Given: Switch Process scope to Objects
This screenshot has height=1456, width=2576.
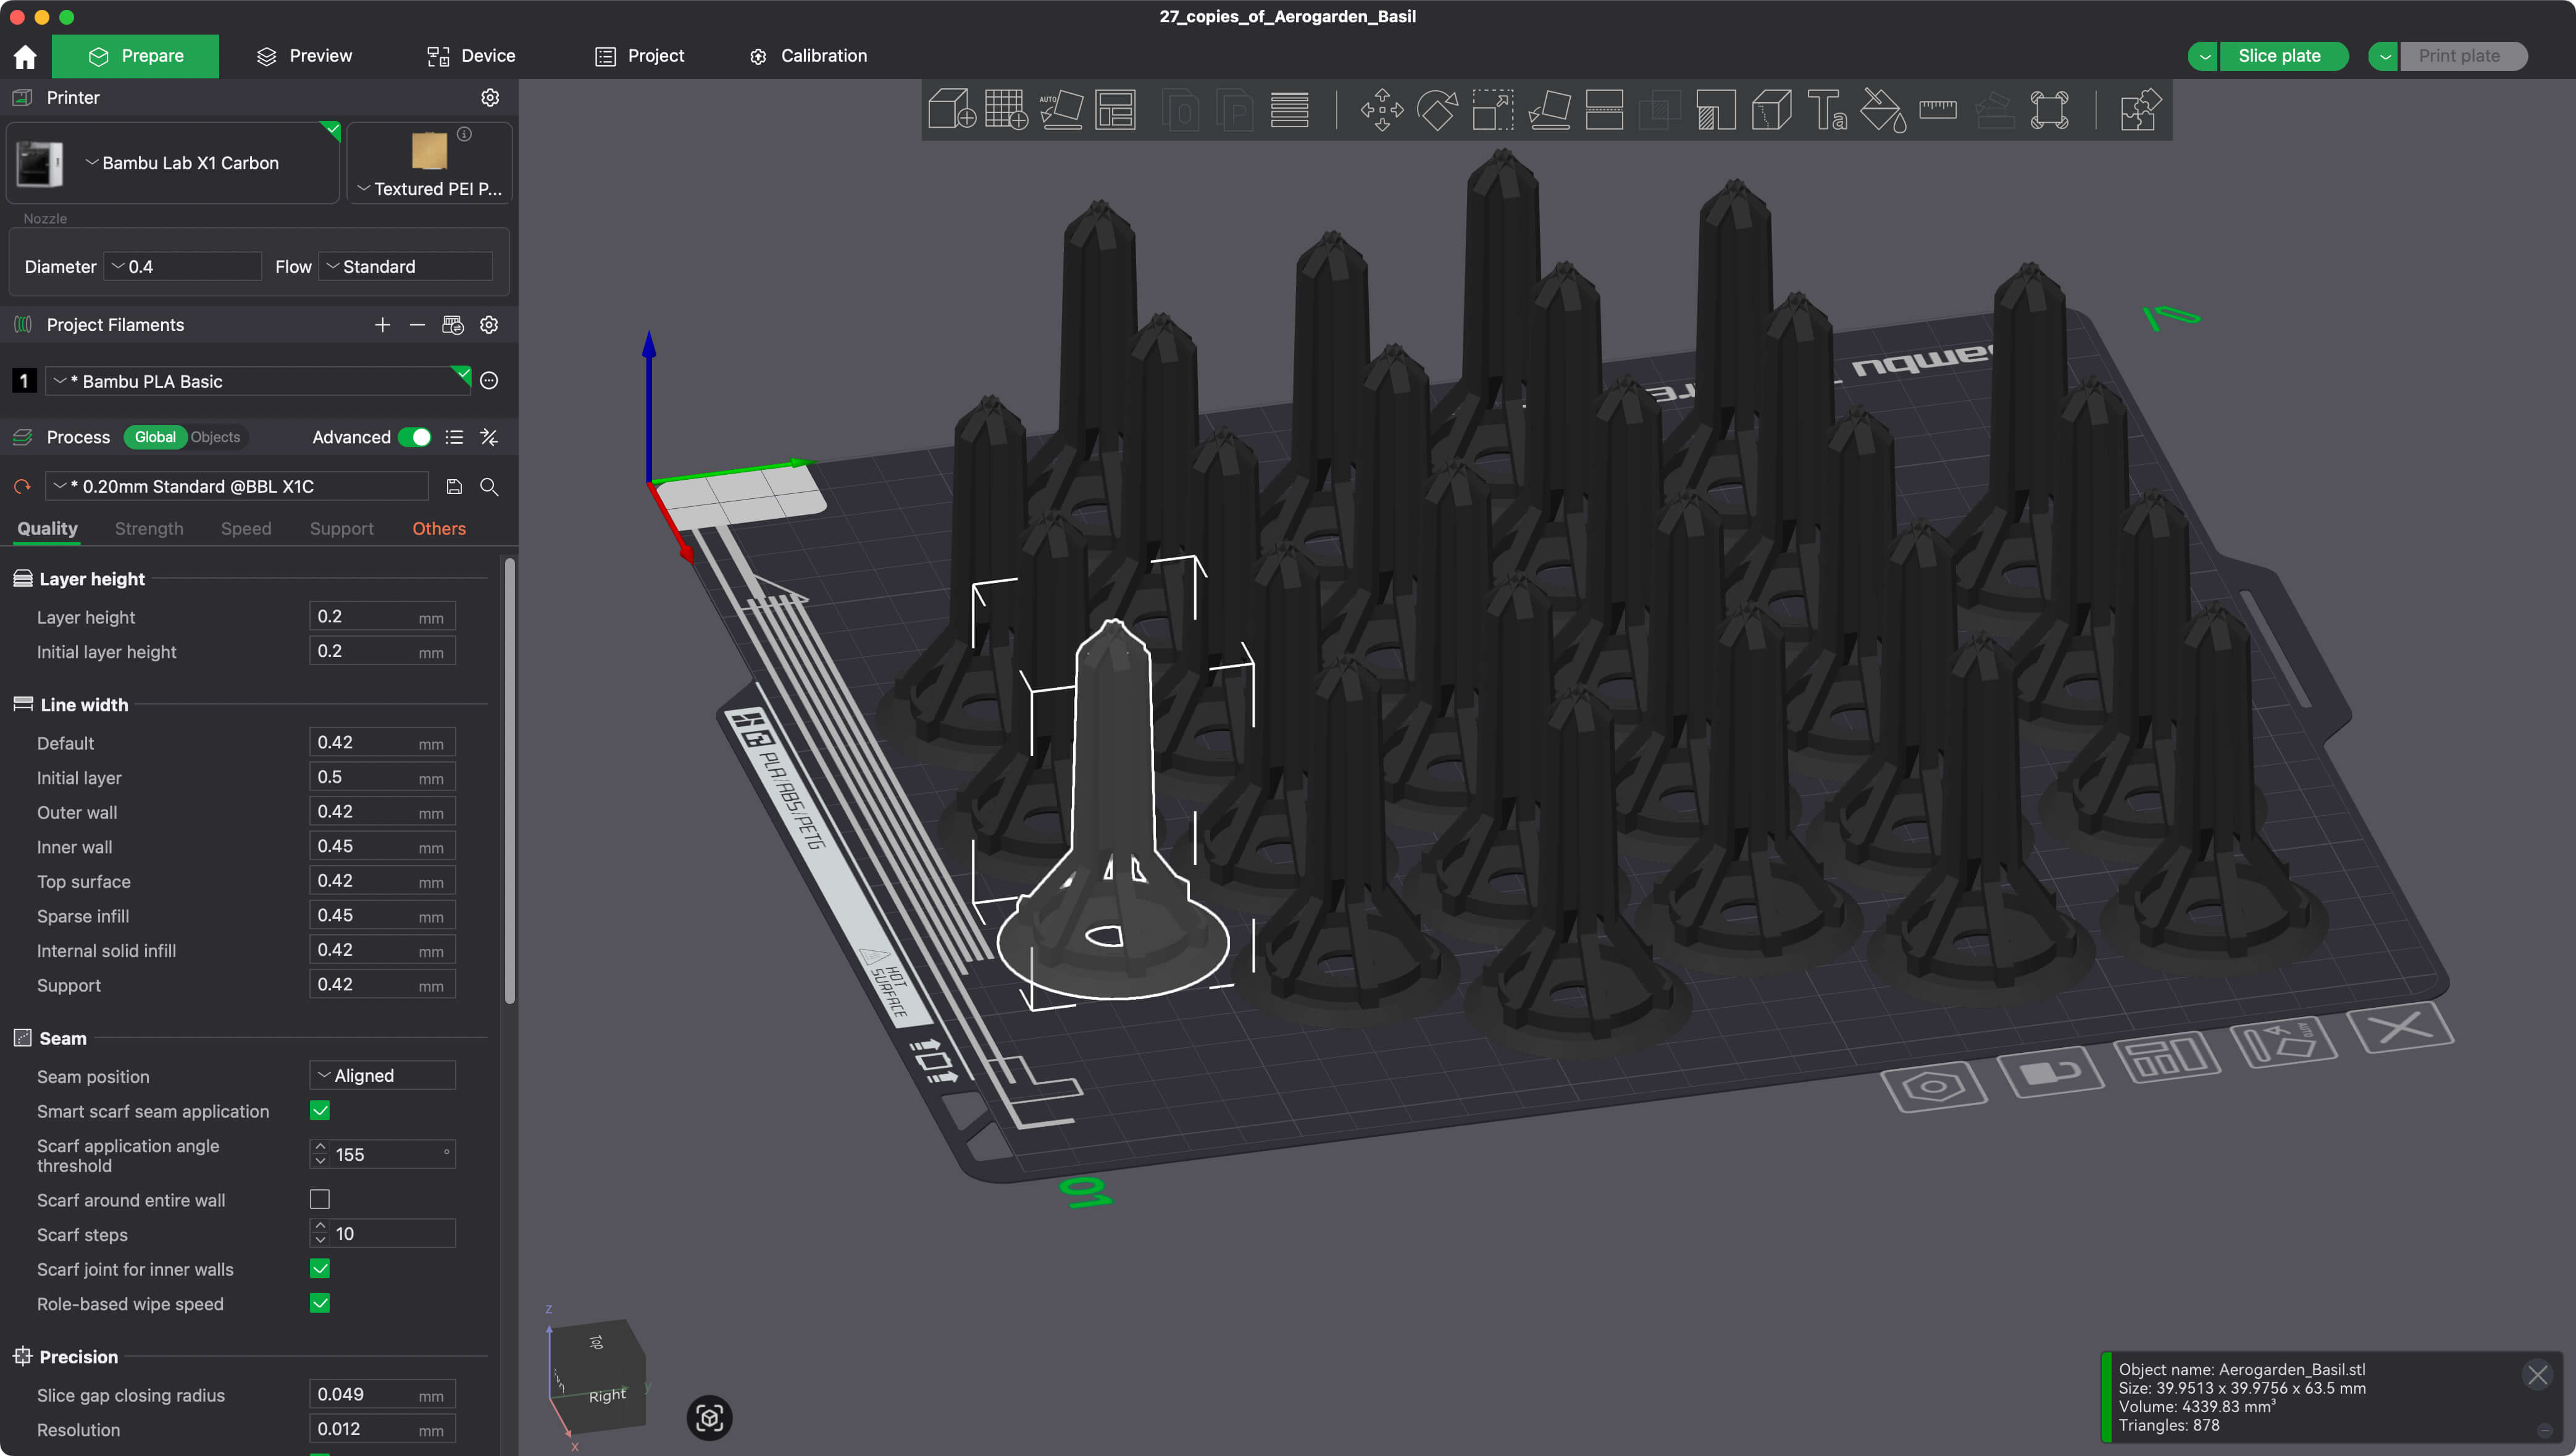Looking at the screenshot, I should pyautogui.click(x=215, y=437).
